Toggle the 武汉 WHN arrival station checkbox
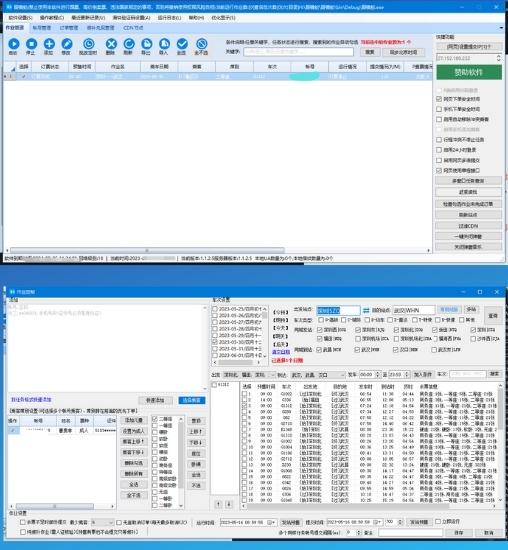The image size is (508, 550). click(357, 350)
